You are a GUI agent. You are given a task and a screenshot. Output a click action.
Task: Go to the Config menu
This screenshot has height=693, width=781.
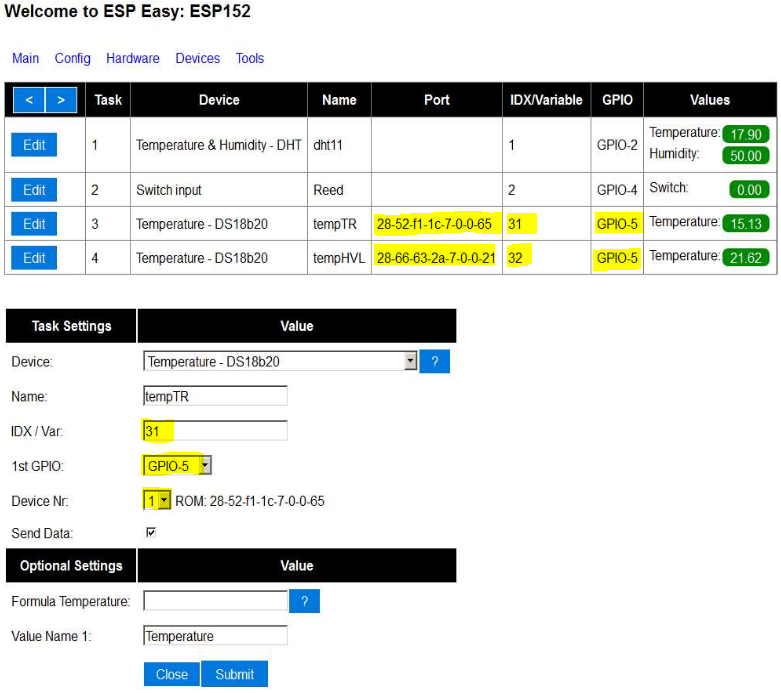click(73, 59)
